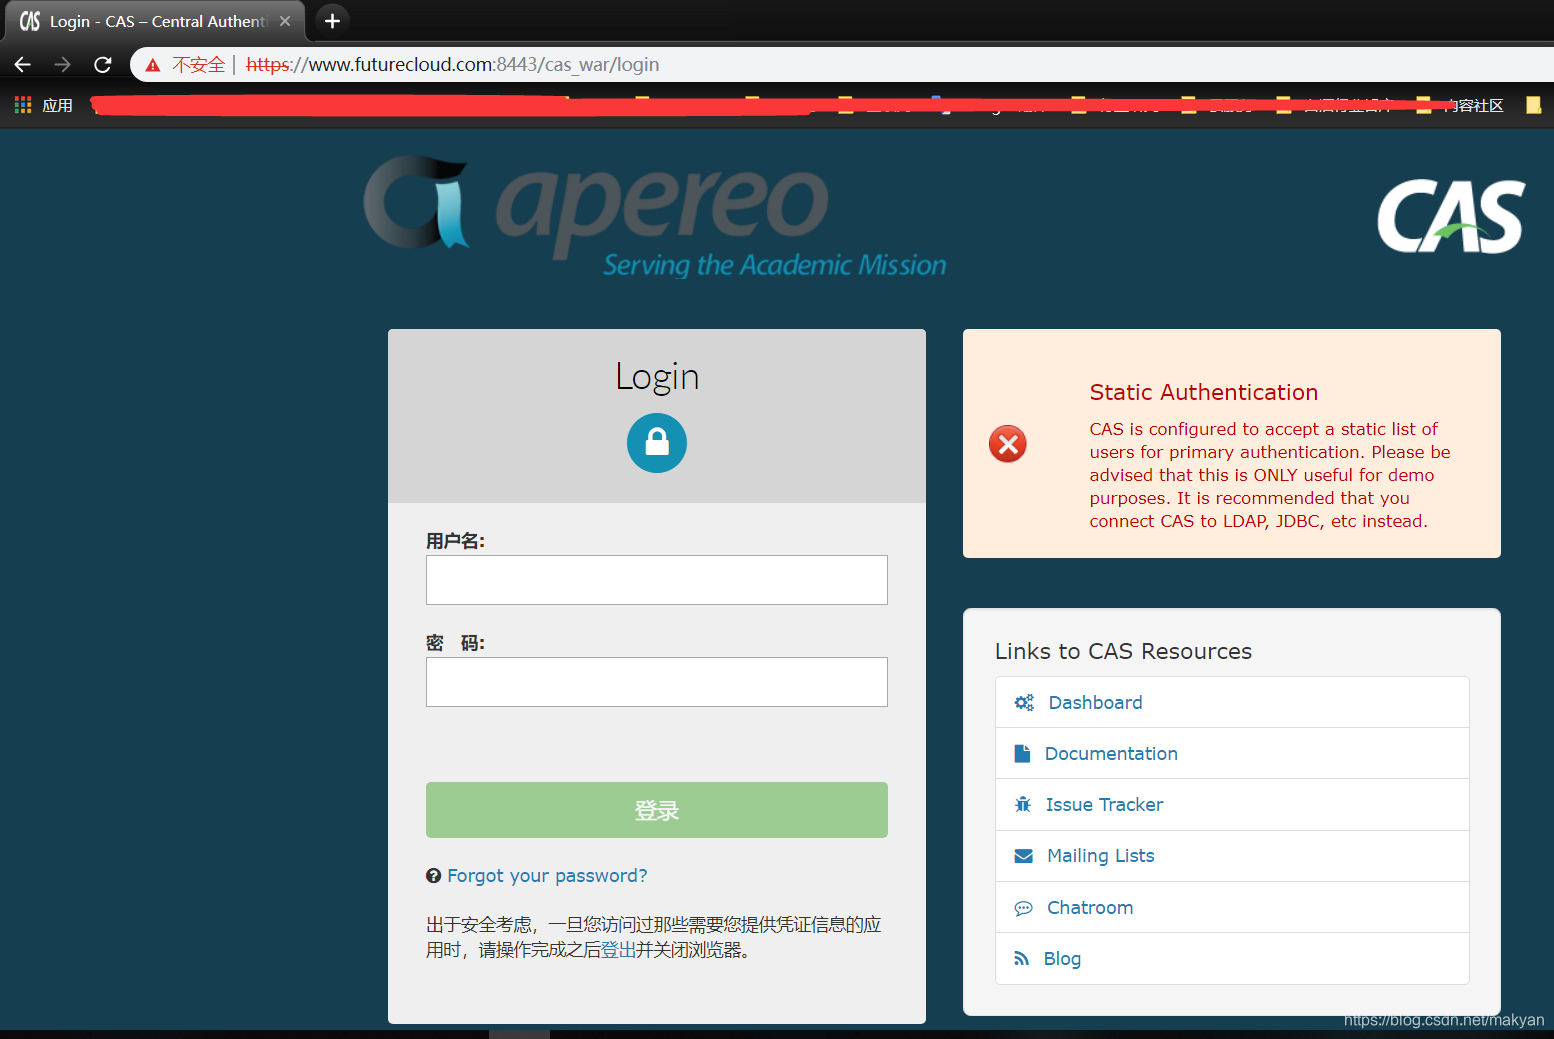The height and width of the screenshot is (1039, 1554).
Task: Click the Static Authentication heading
Action: (x=1204, y=392)
